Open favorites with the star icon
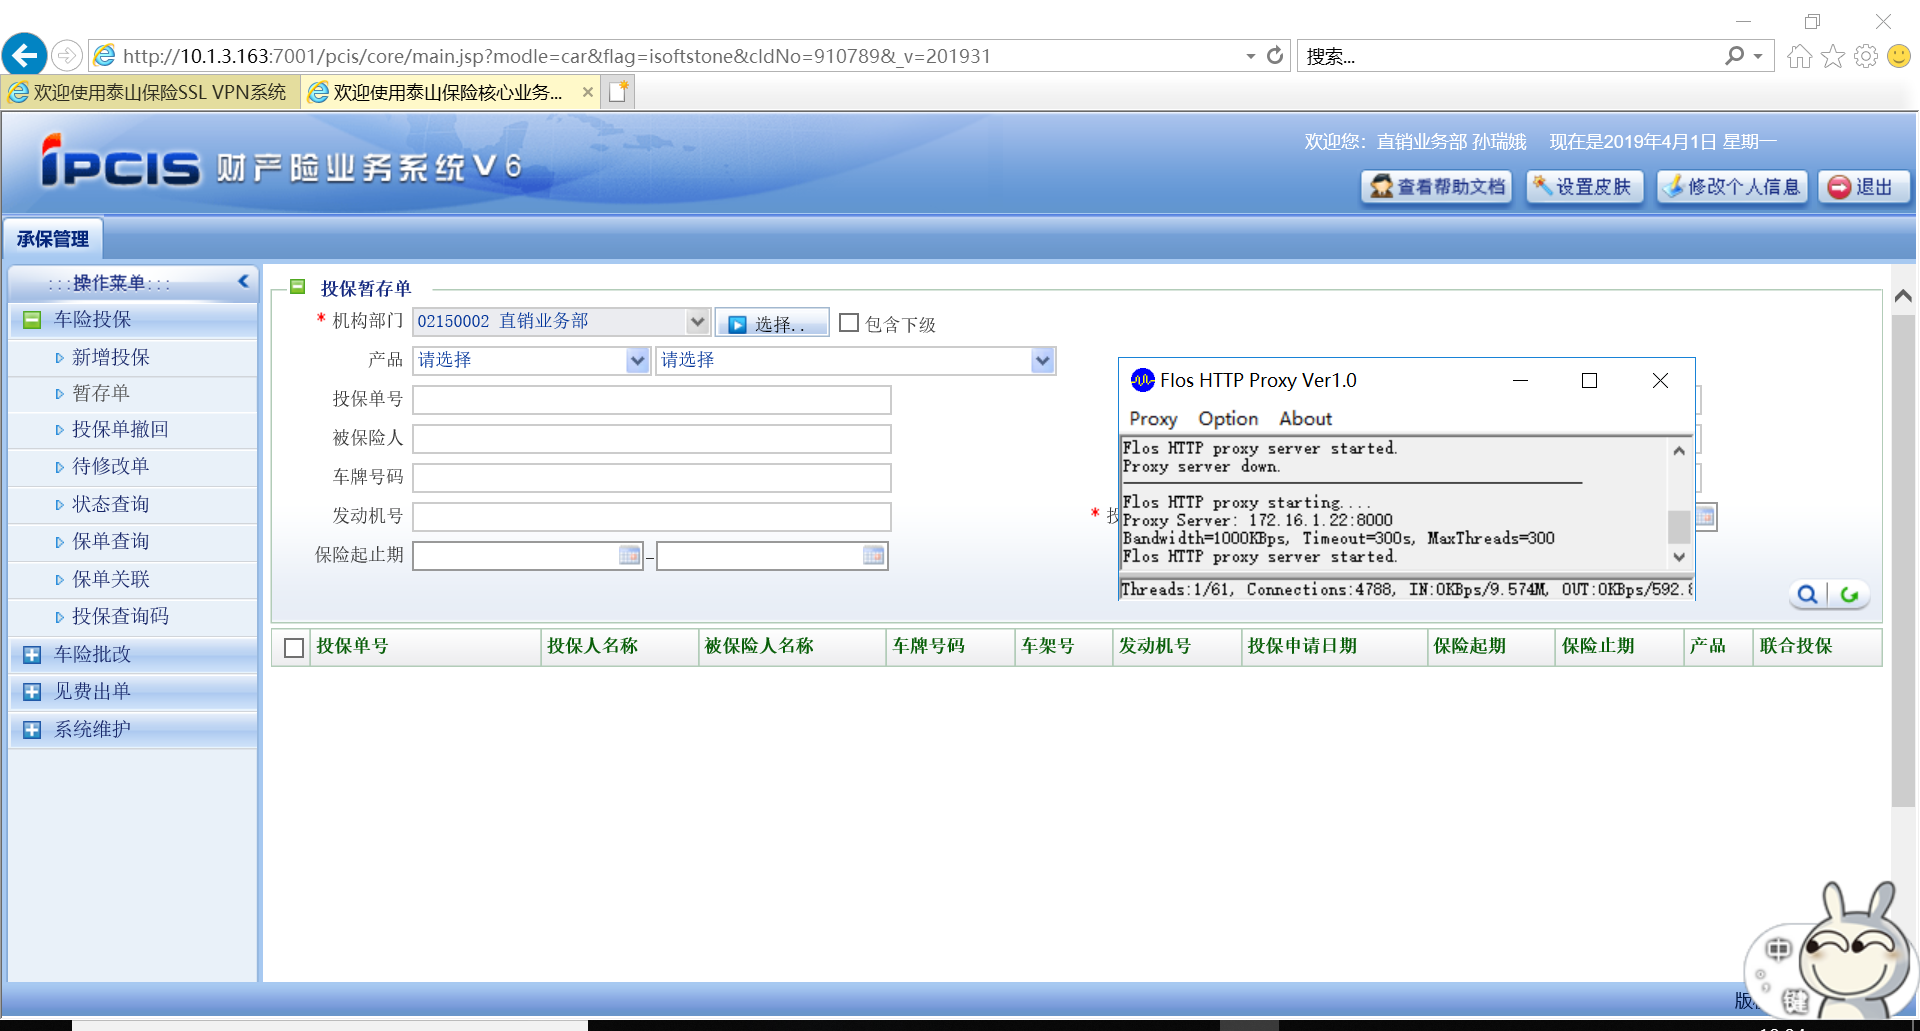 tap(1833, 56)
